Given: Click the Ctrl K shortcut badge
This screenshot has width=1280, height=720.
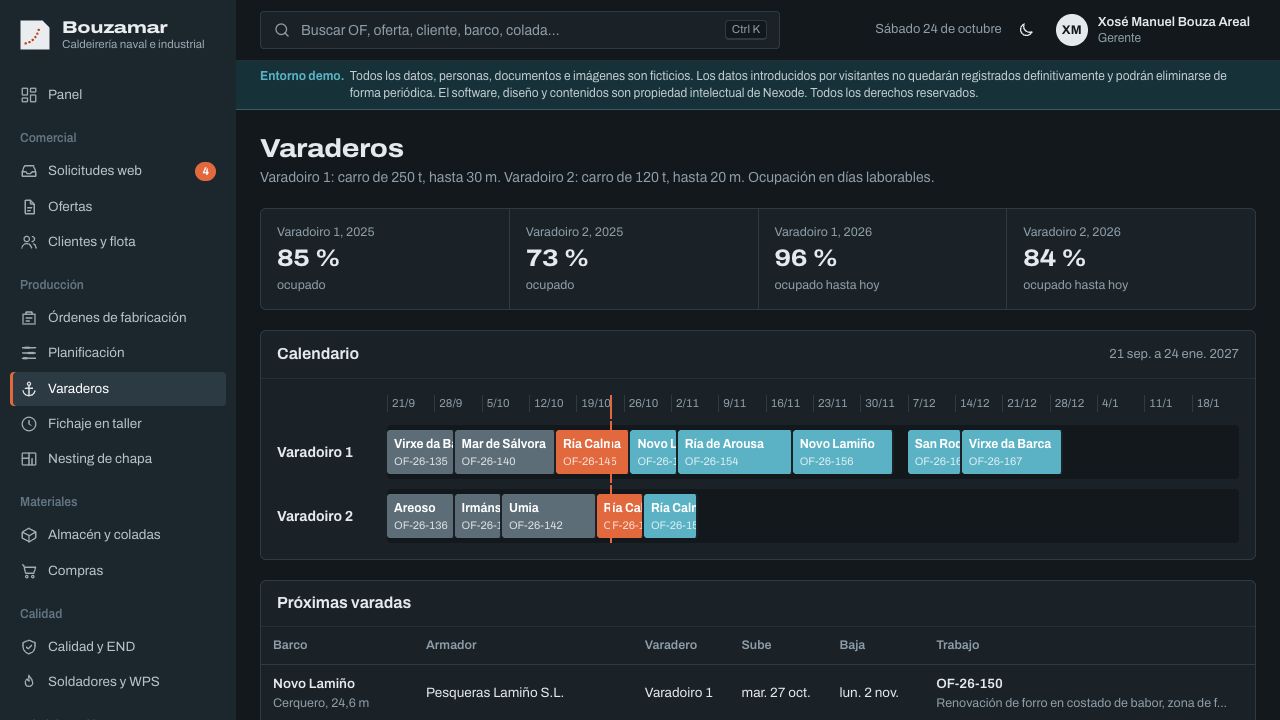Looking at the screenshot, I should [746, 30].
